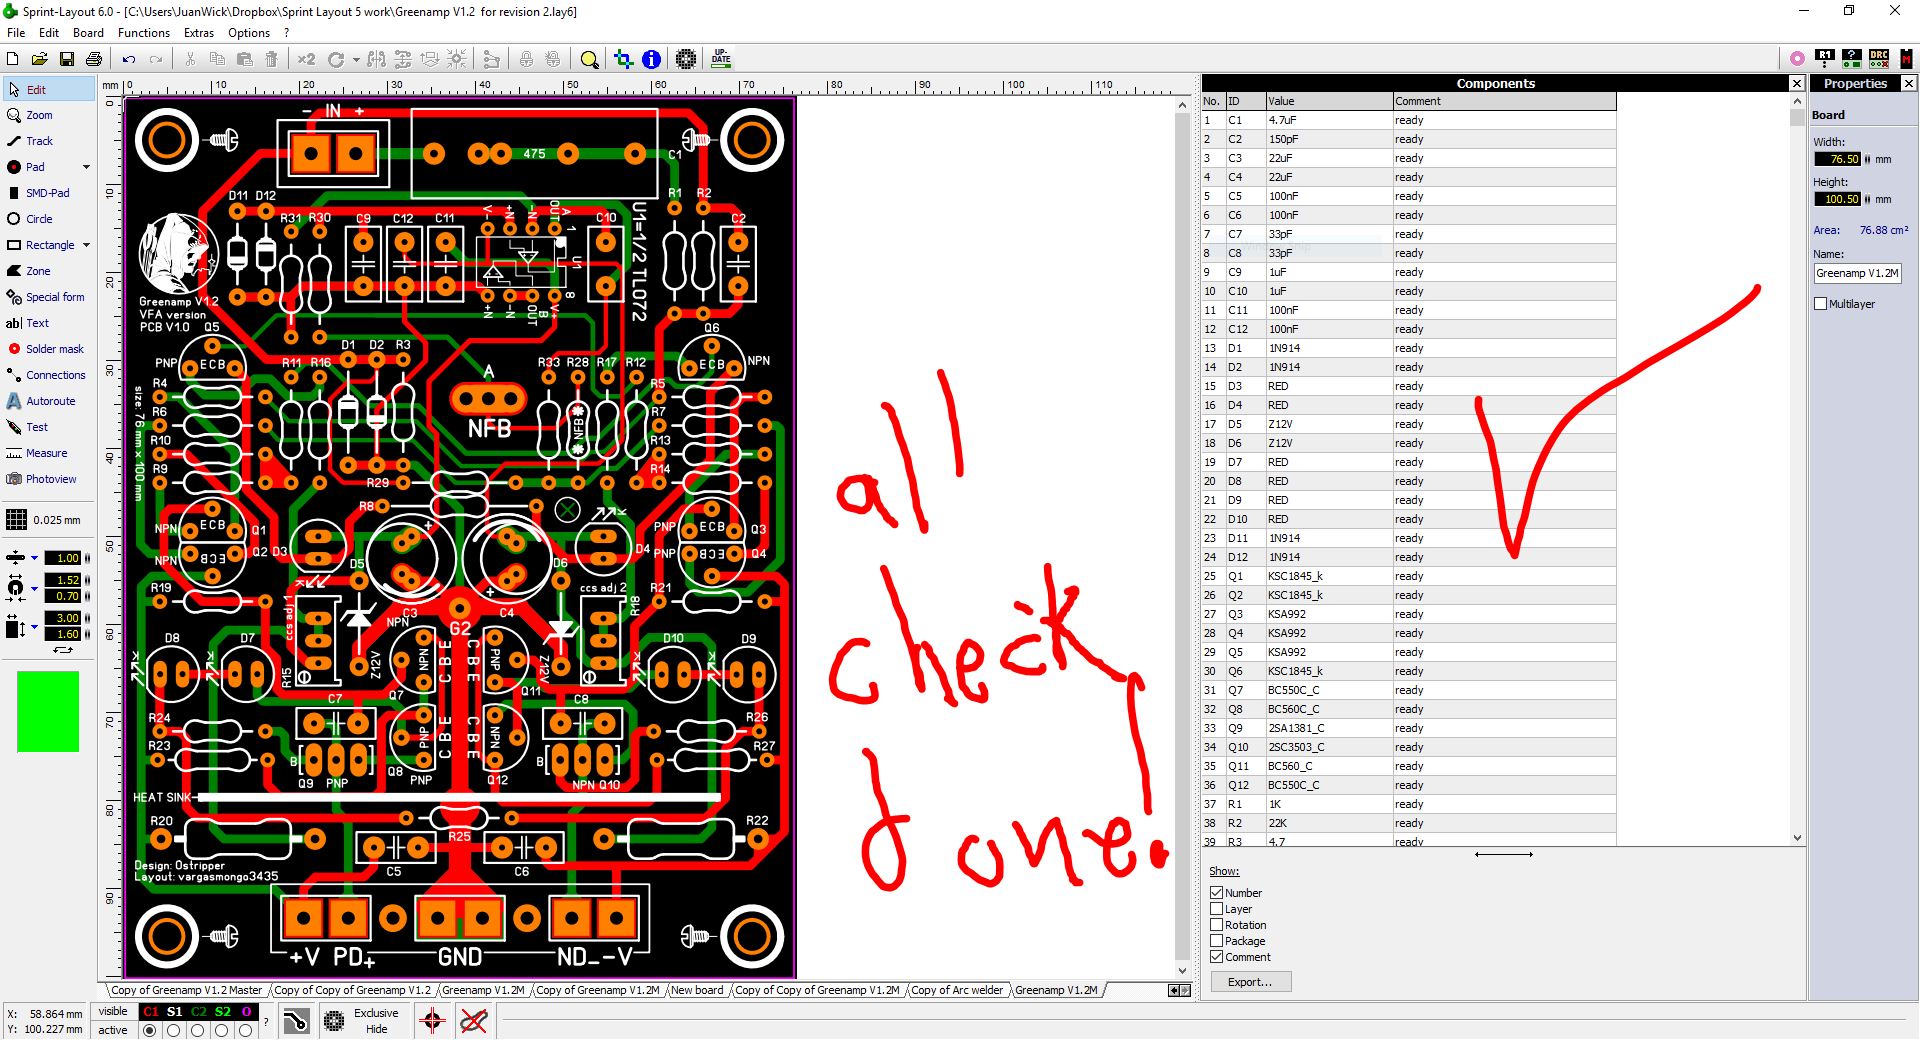
Task: Set C2 as the active layer
Action: (198, 1030)
